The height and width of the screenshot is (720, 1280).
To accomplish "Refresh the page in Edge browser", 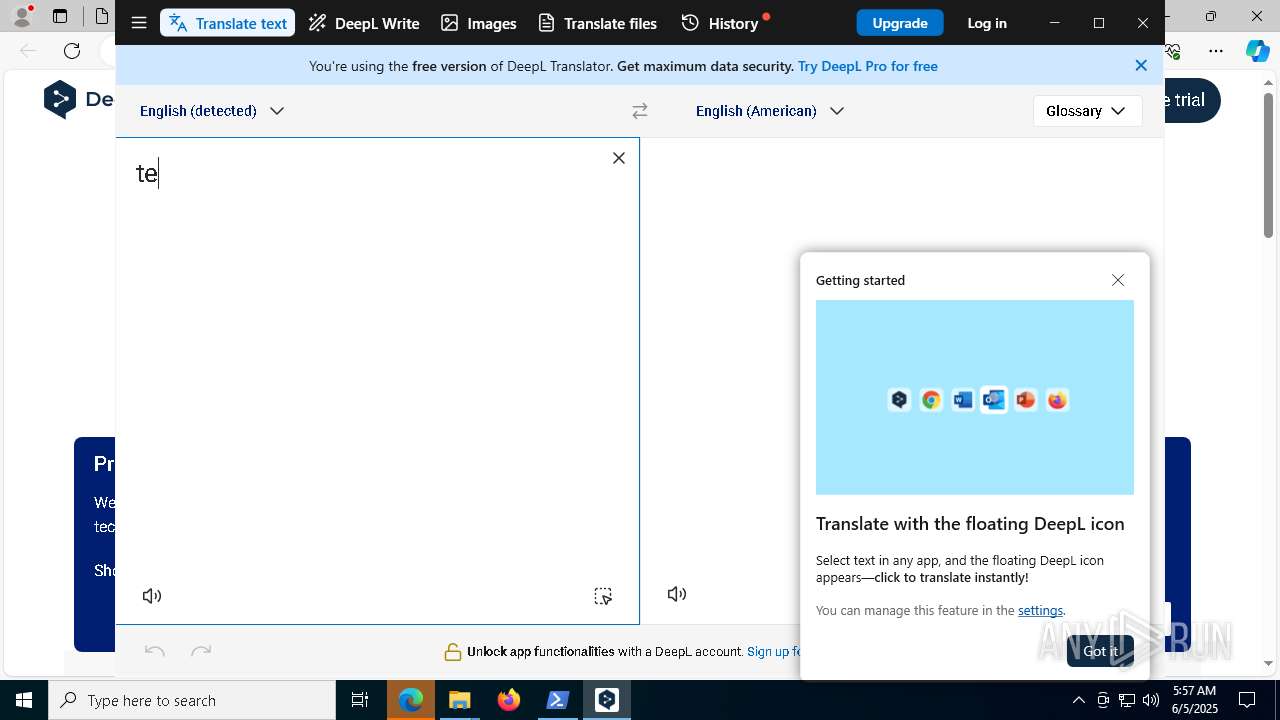I will pos(72,50).
